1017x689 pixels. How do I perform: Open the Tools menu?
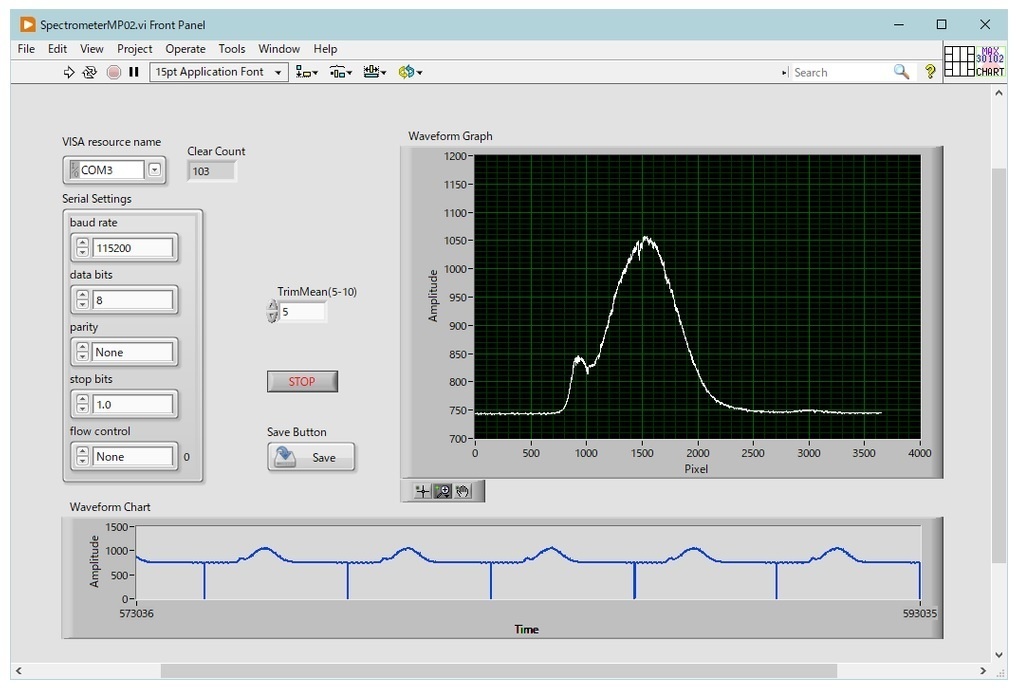tap(232, 49)
